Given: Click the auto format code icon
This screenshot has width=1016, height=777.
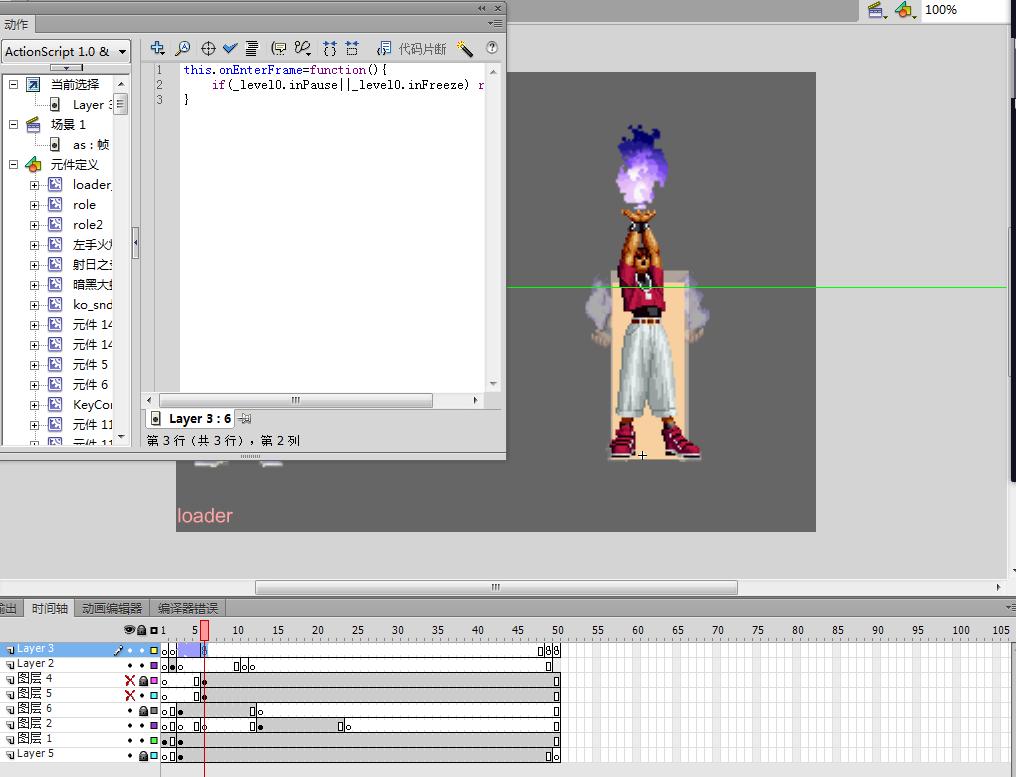Looking at the screenshot, I should click(252, 48).
